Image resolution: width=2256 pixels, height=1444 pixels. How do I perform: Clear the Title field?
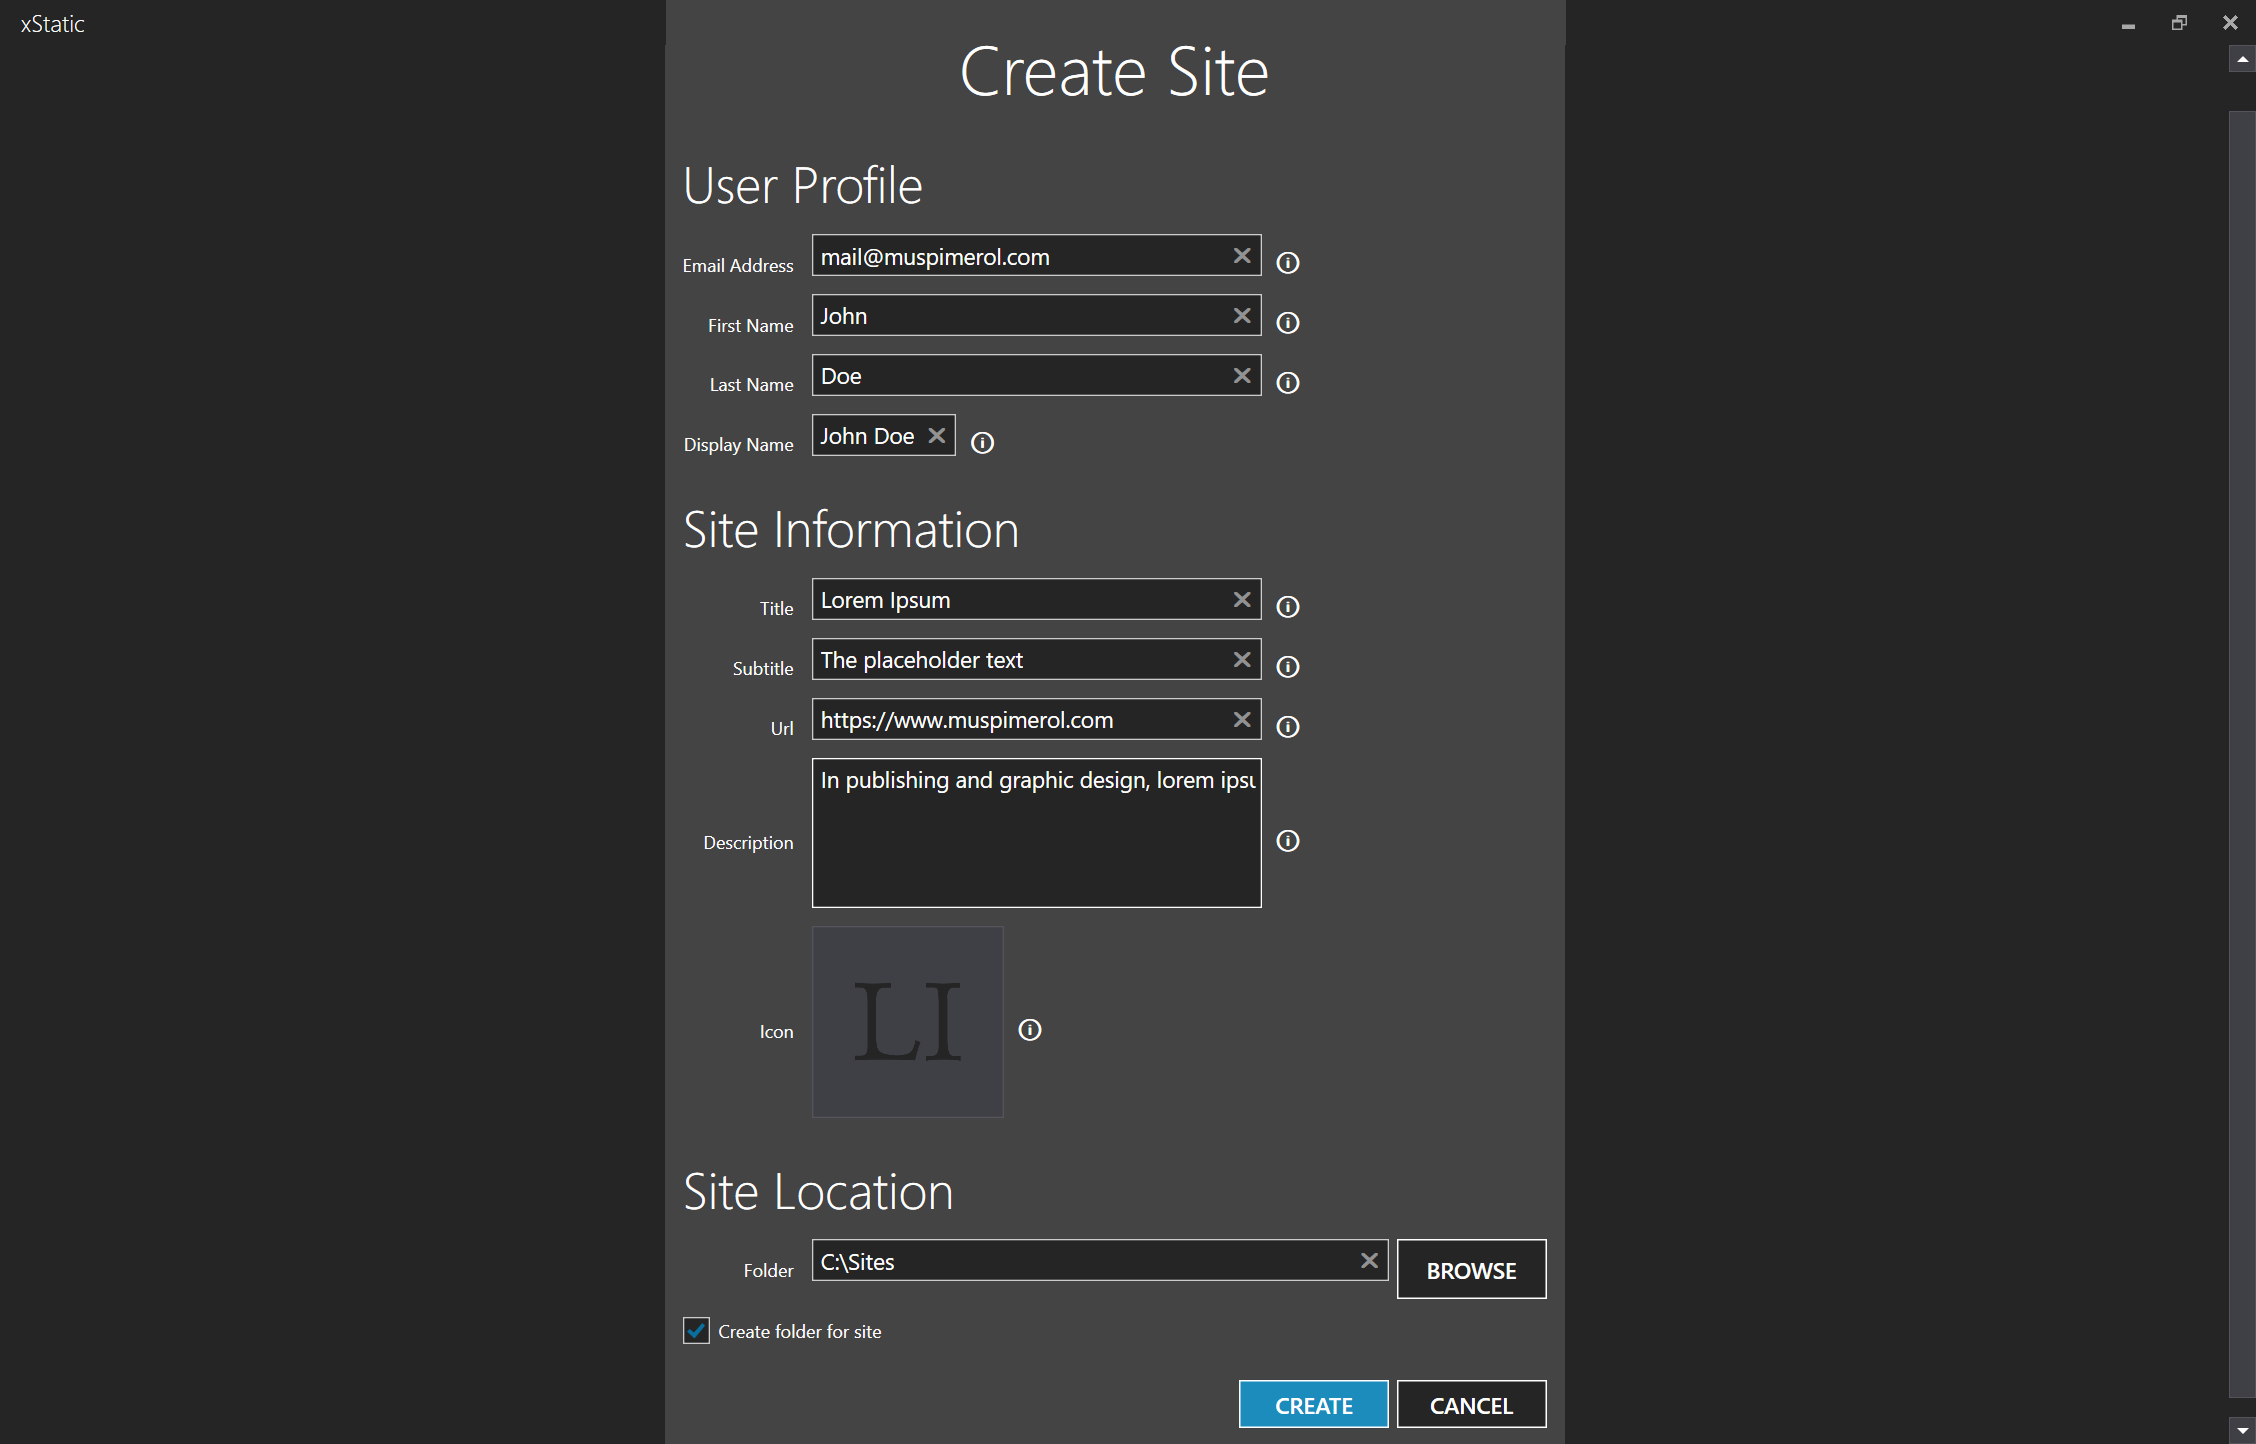1242,600
